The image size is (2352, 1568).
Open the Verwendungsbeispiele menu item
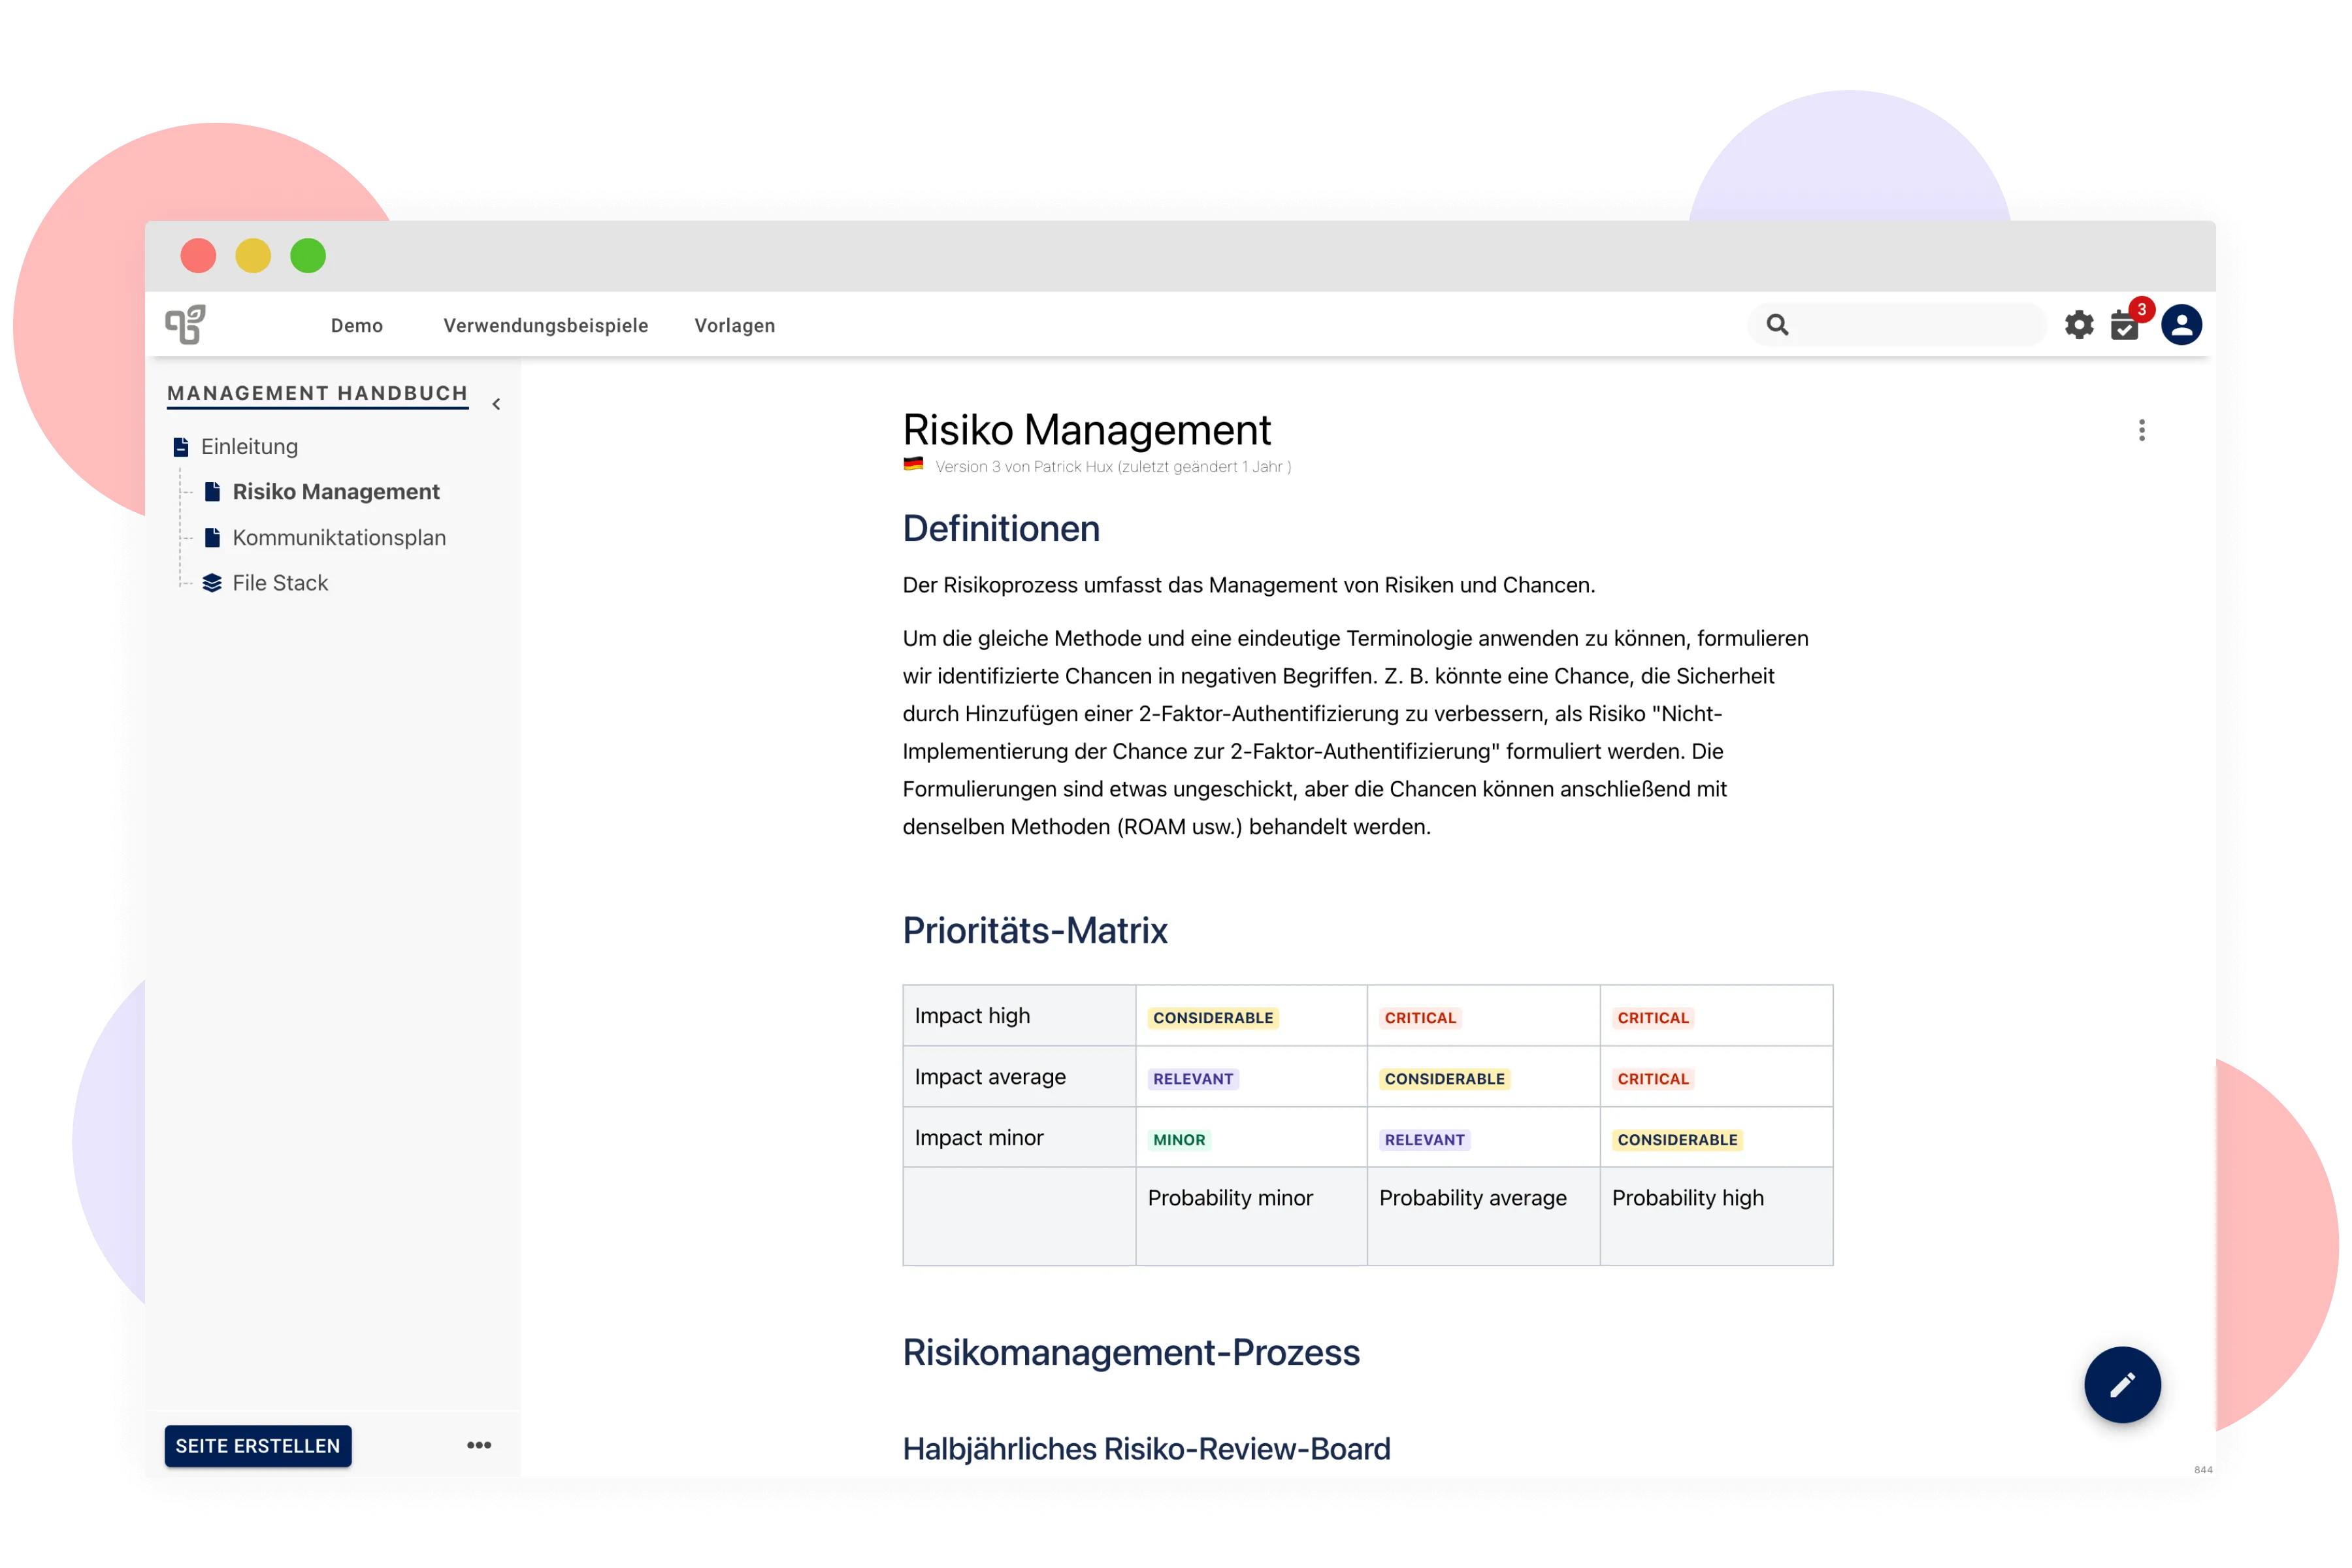(545, 326)
